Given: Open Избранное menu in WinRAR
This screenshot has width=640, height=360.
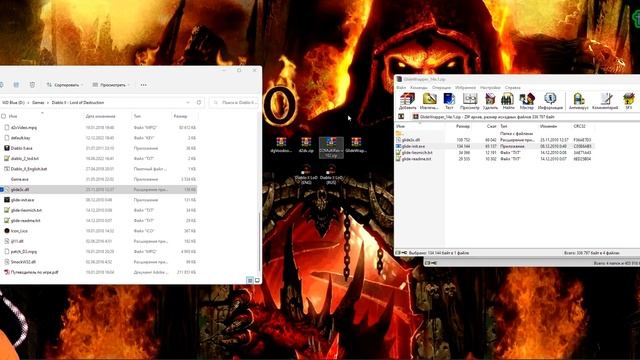Looking at the screenshot, I should [465, 87].
